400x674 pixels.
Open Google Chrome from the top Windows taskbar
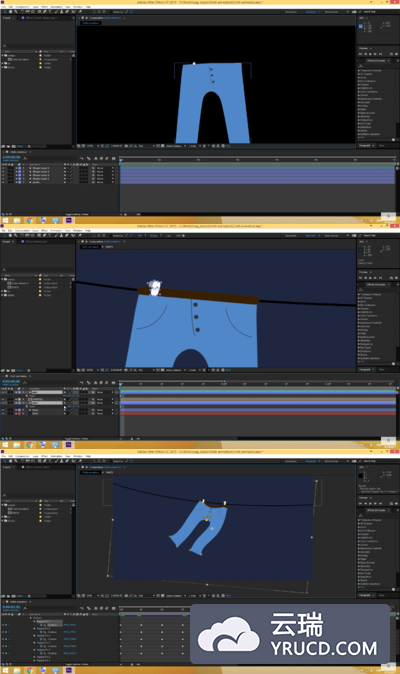point(30,221)
